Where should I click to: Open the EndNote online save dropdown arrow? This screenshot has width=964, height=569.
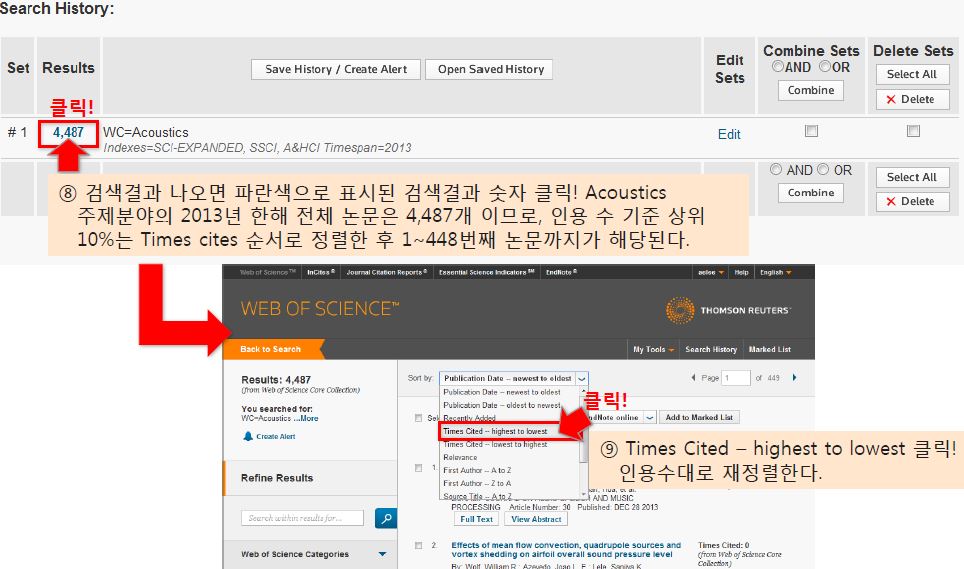[x=650, y=417]
